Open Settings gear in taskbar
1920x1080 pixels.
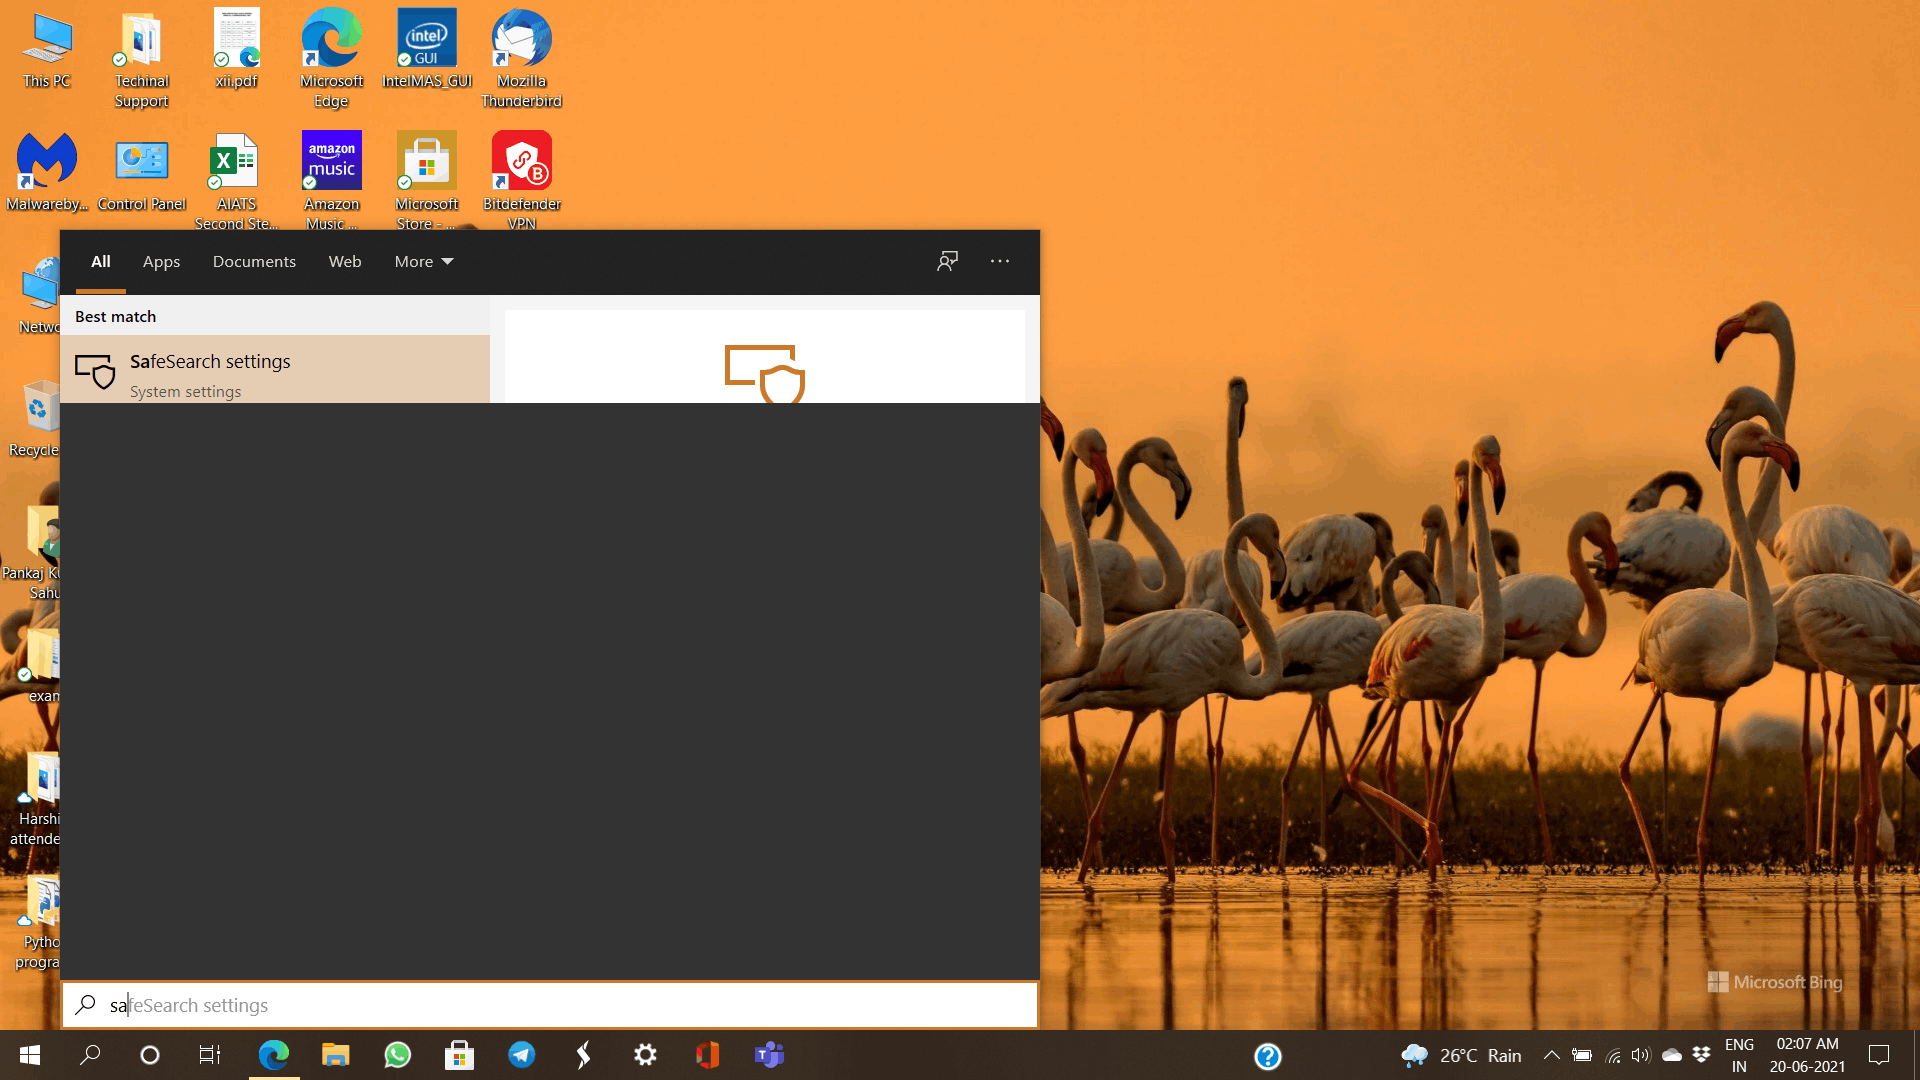(646, 1055)
